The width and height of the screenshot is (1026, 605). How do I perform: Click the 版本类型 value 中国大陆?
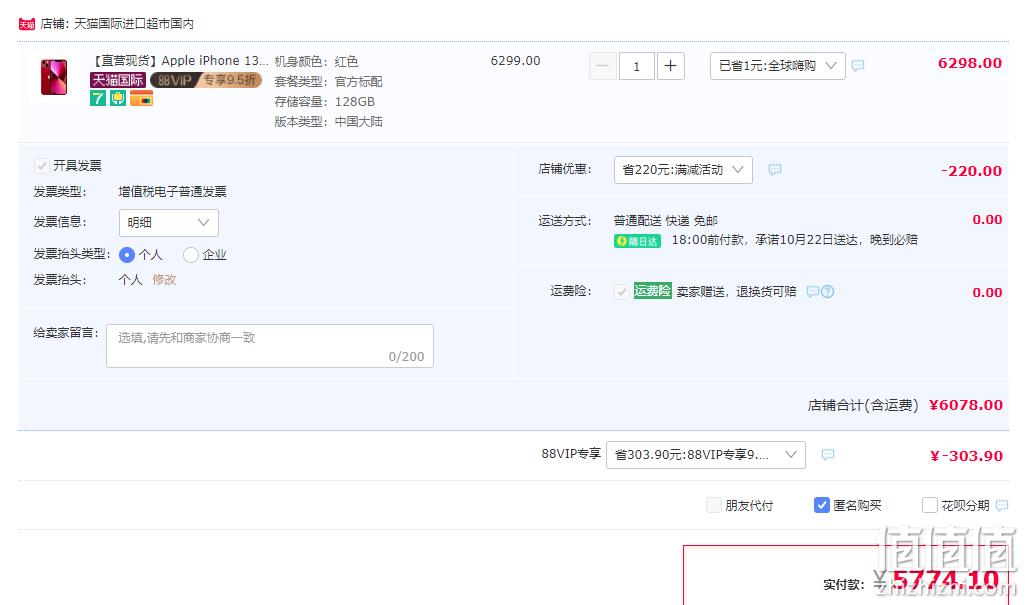click(359, 122)
